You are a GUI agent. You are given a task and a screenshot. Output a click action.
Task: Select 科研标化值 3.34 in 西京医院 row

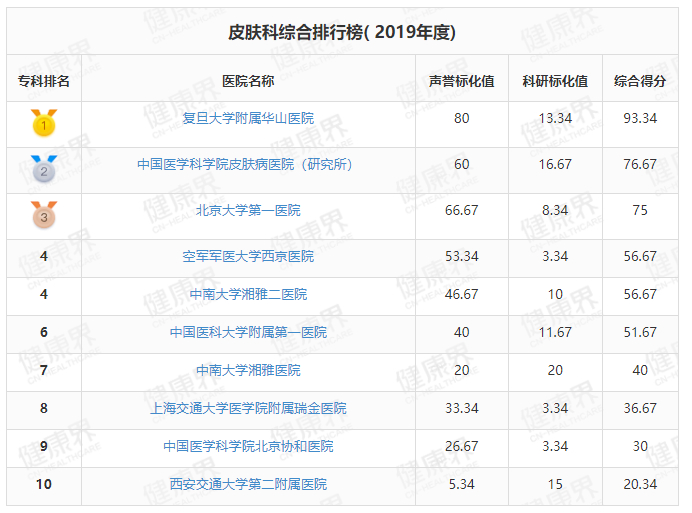(x=555, y=256)
